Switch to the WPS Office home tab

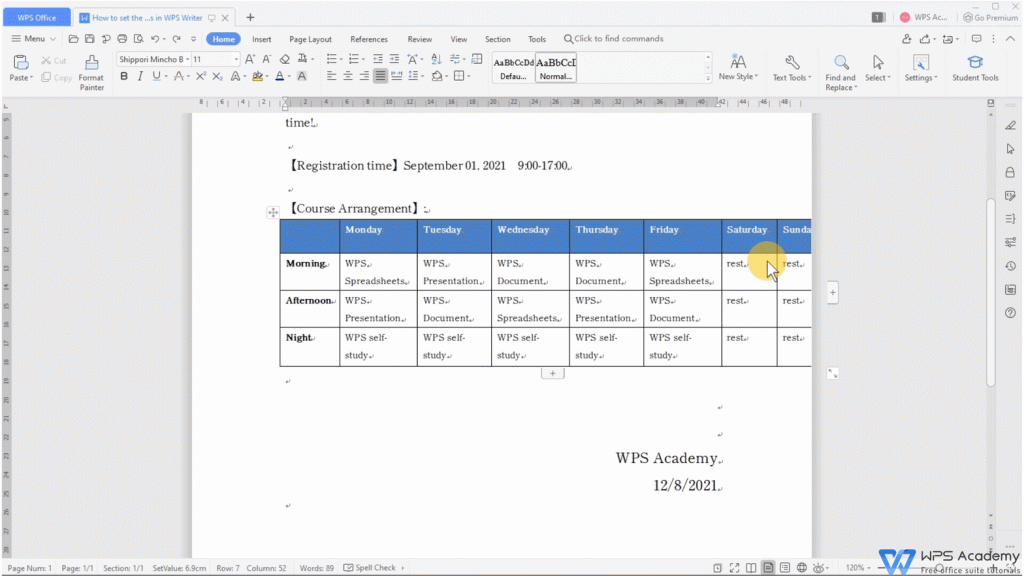pyautogui.click(x=37, y=18)
